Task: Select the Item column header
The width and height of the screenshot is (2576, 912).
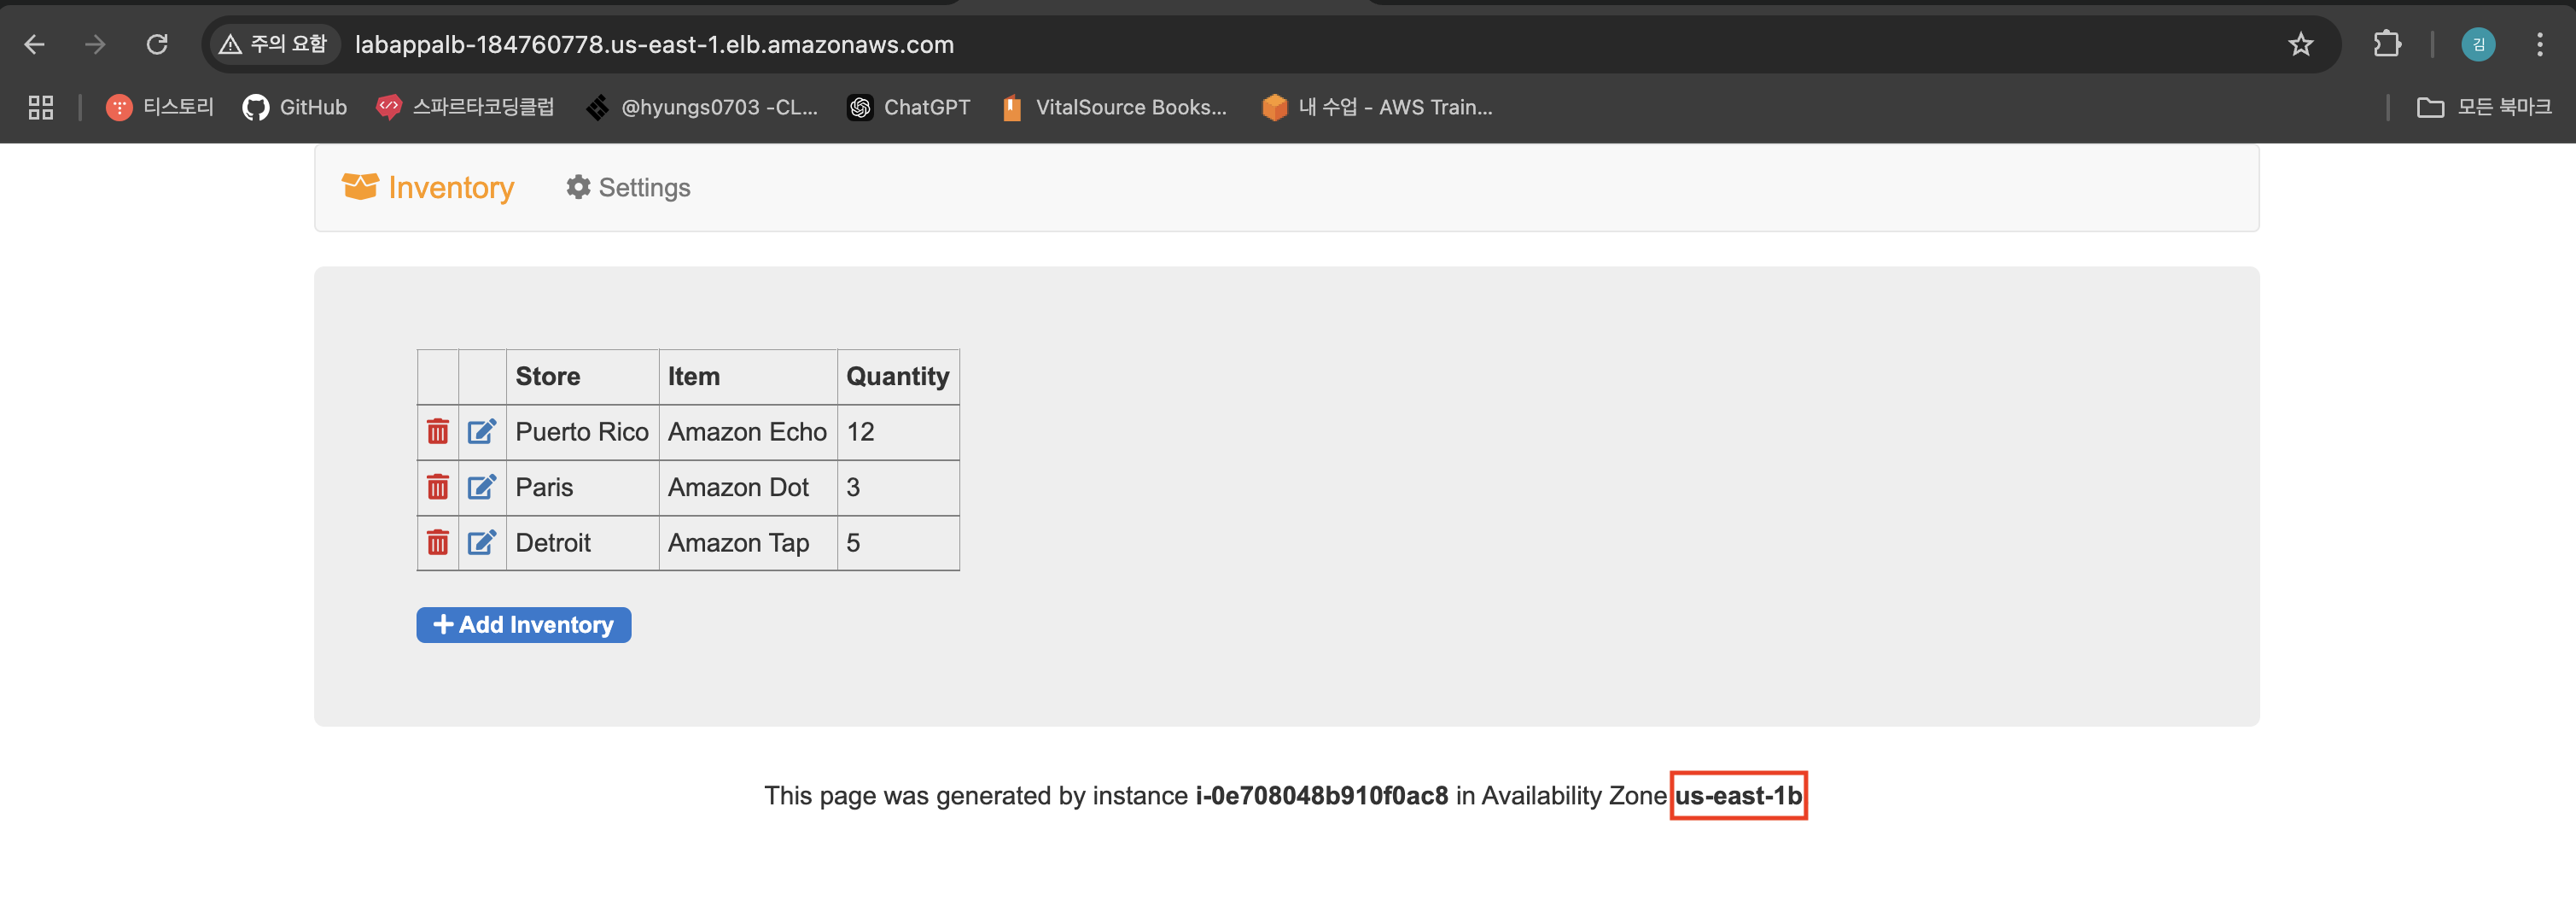Action: [748, 377]
